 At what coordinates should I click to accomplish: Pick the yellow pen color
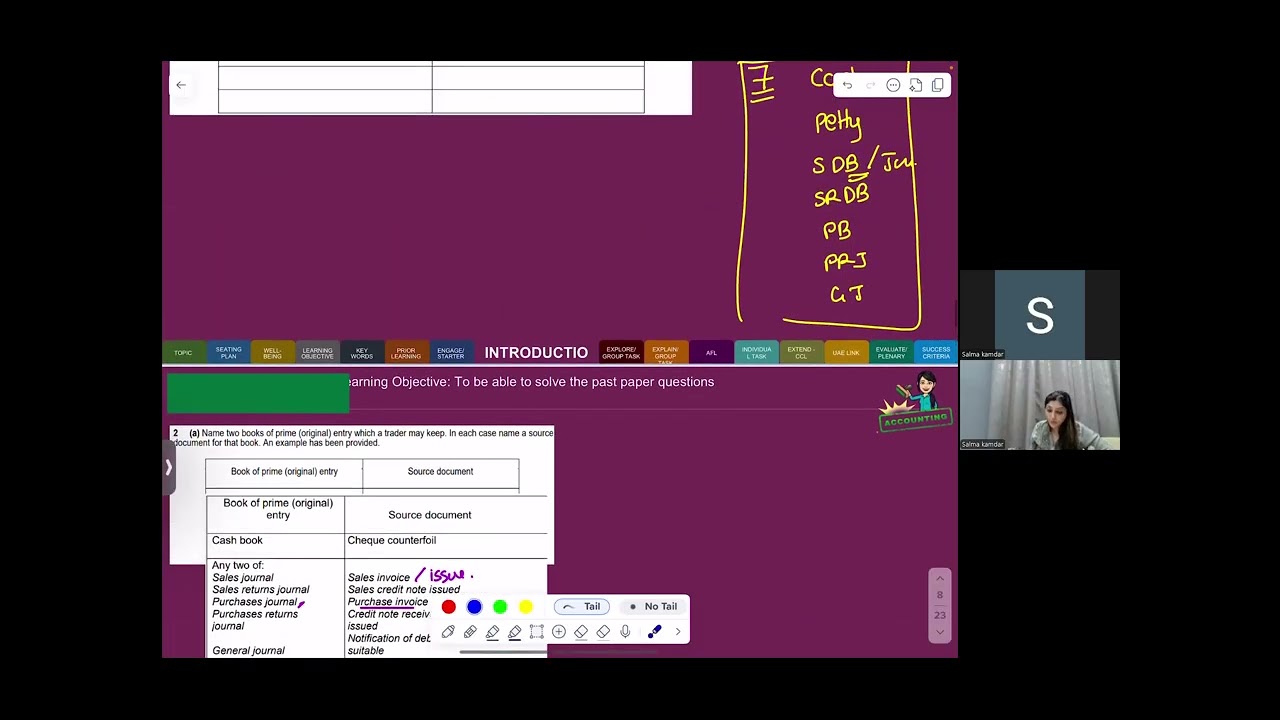point(526,607)
